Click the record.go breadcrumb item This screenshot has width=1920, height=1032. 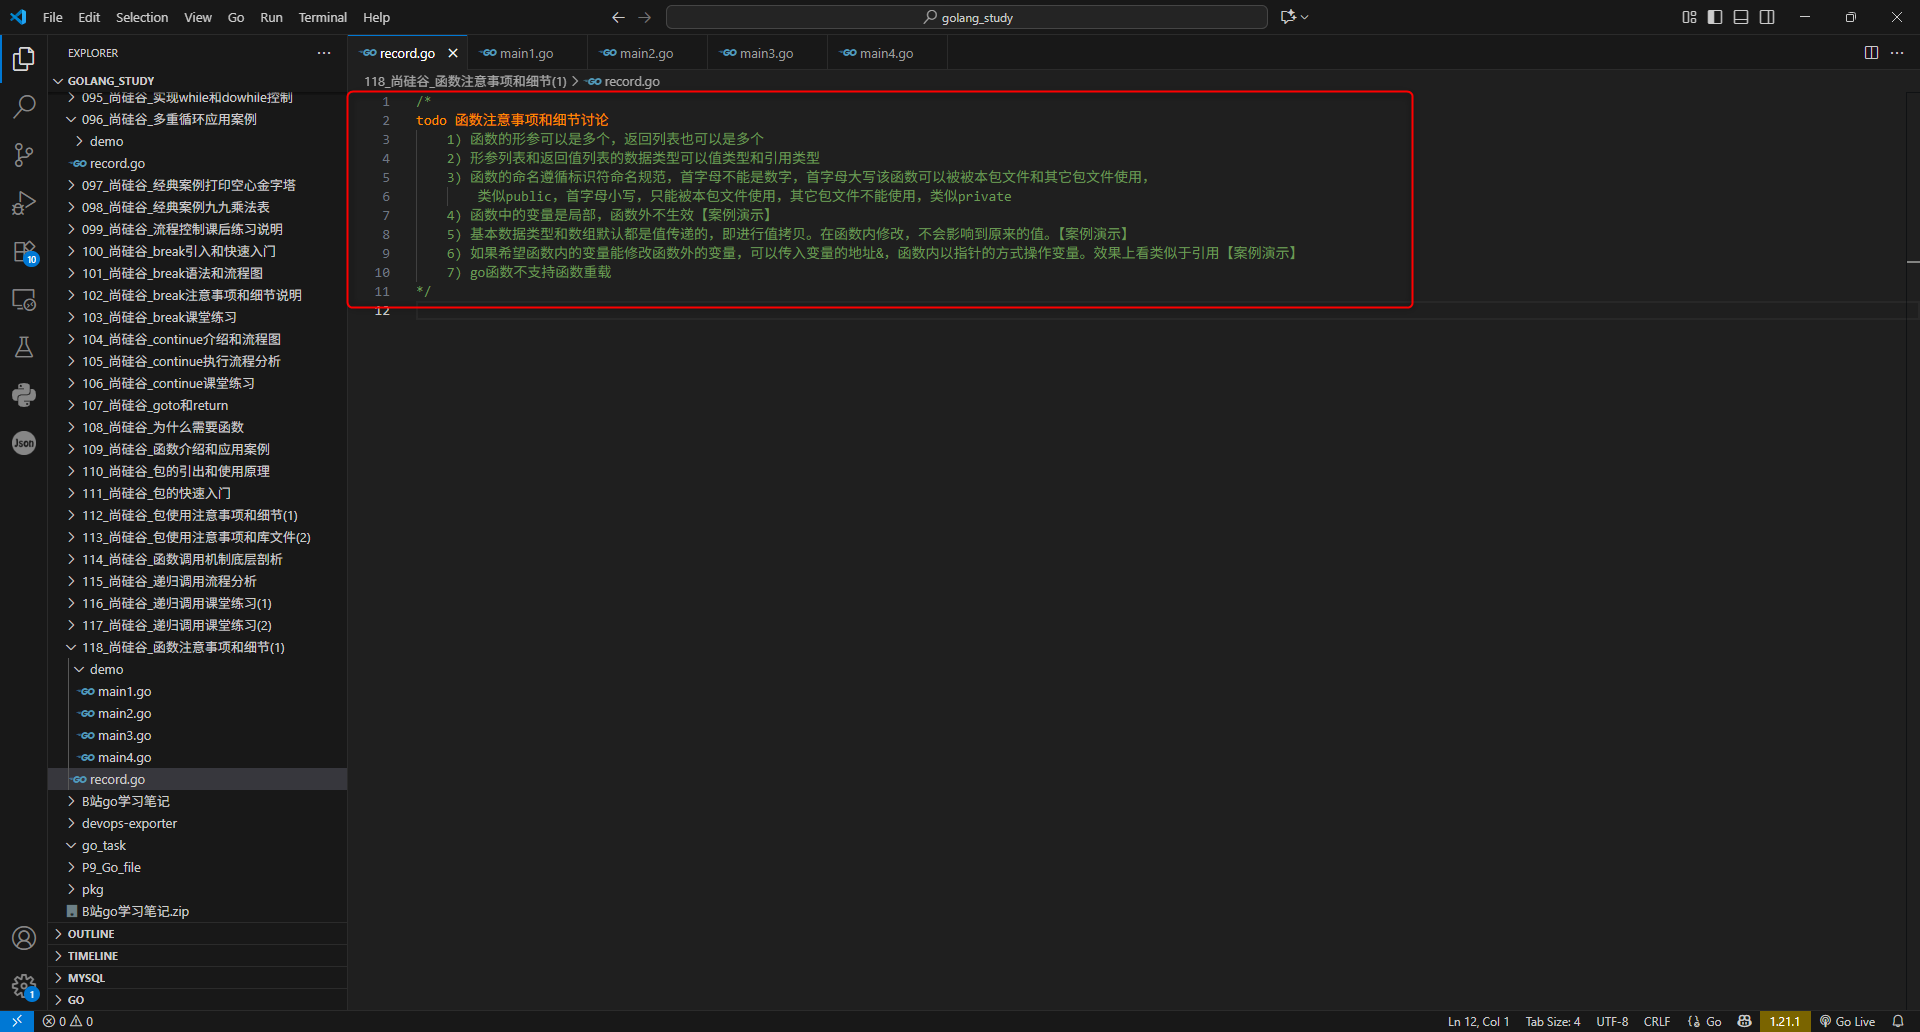click(624, 81)
